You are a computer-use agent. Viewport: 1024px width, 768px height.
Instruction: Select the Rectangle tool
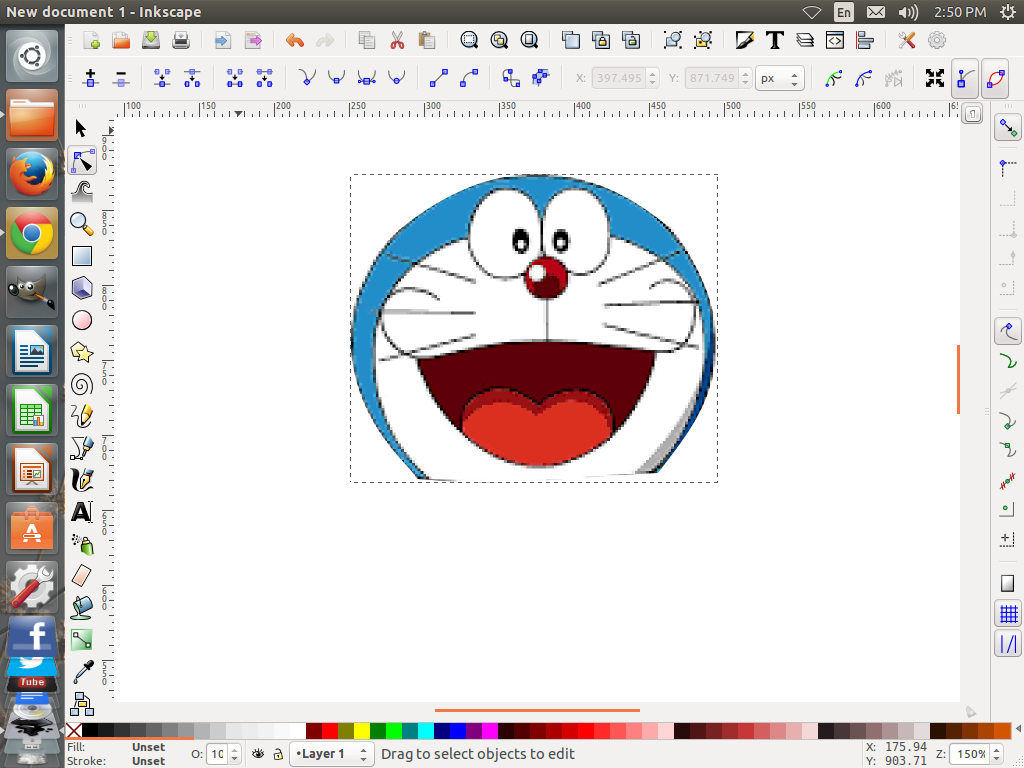(82, 256)
